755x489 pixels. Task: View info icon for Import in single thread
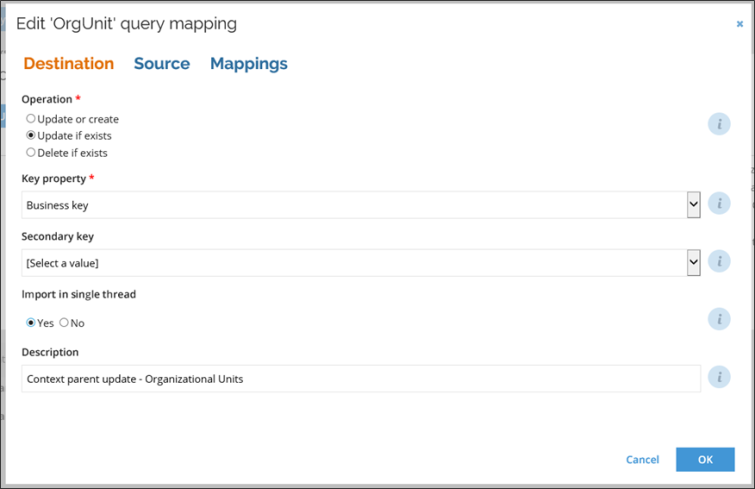[719, 319]
